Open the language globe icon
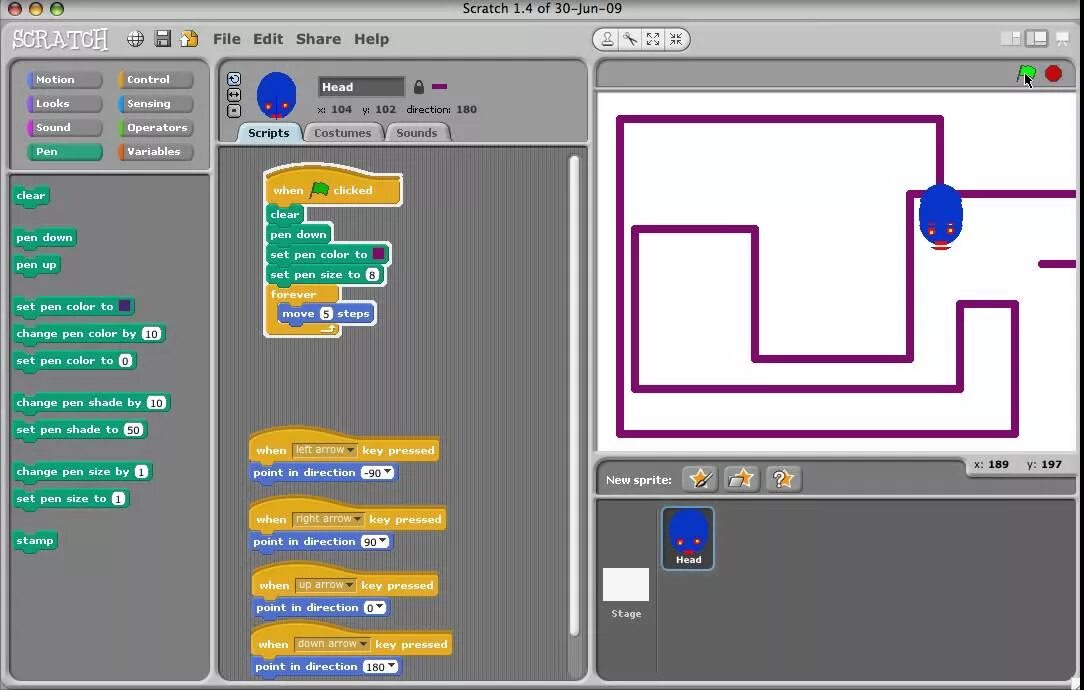 point(136,39)
